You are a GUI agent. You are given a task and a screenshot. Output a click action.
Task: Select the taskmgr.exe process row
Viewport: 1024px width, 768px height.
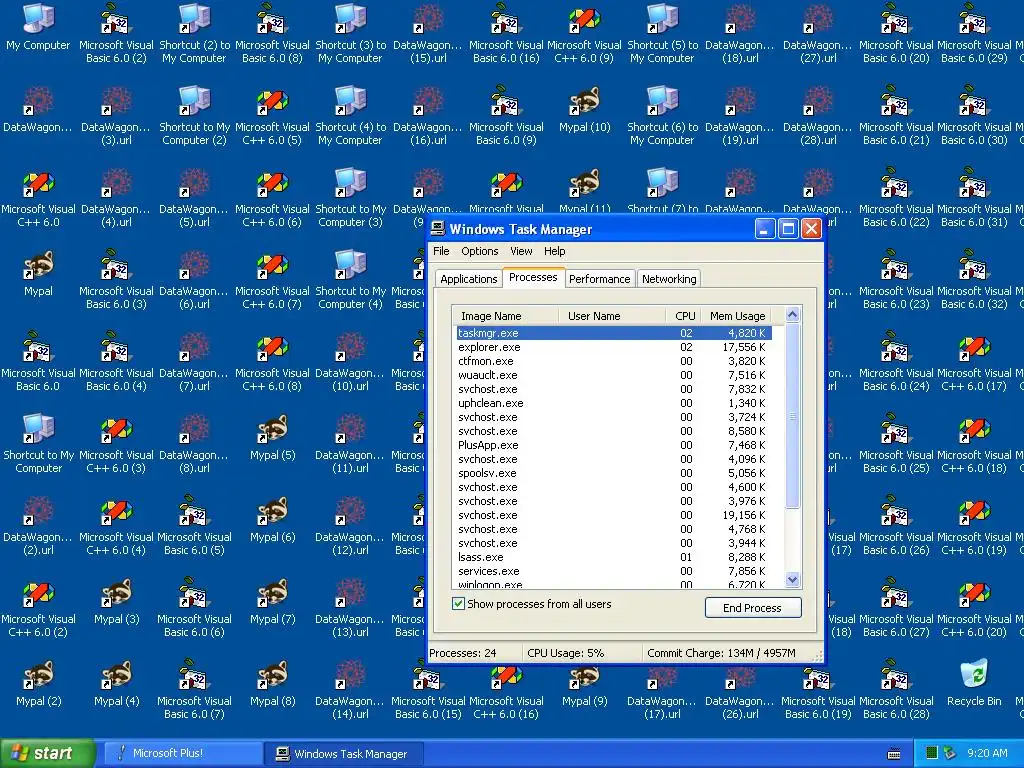coord(614,333)
